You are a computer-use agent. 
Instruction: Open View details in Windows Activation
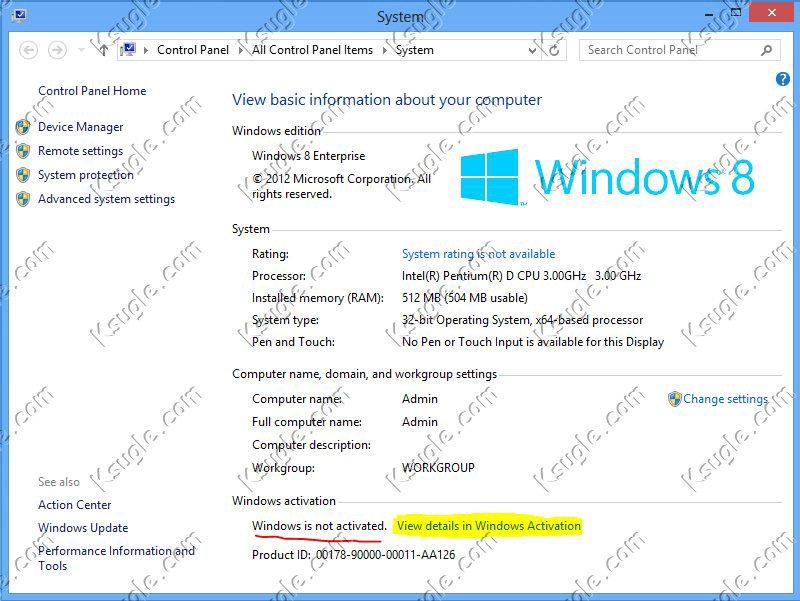coord(489,525)
